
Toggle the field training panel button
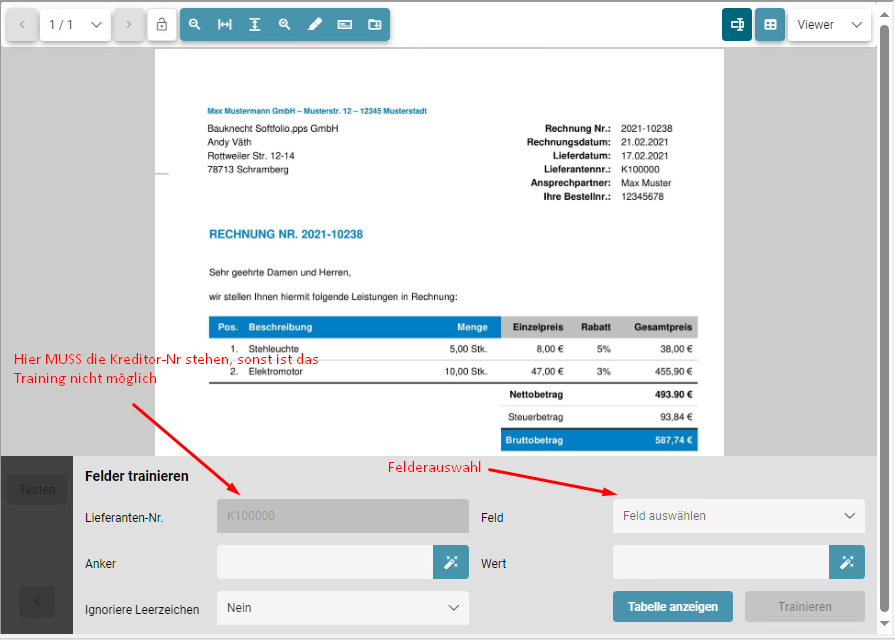[737, 25]
